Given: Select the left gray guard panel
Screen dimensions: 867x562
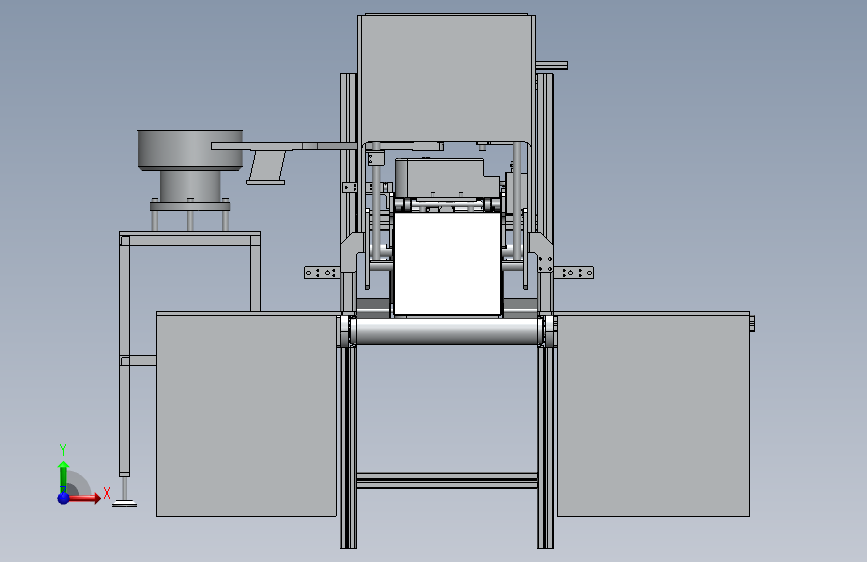Looking at the screenshot, I should point(247,414).
